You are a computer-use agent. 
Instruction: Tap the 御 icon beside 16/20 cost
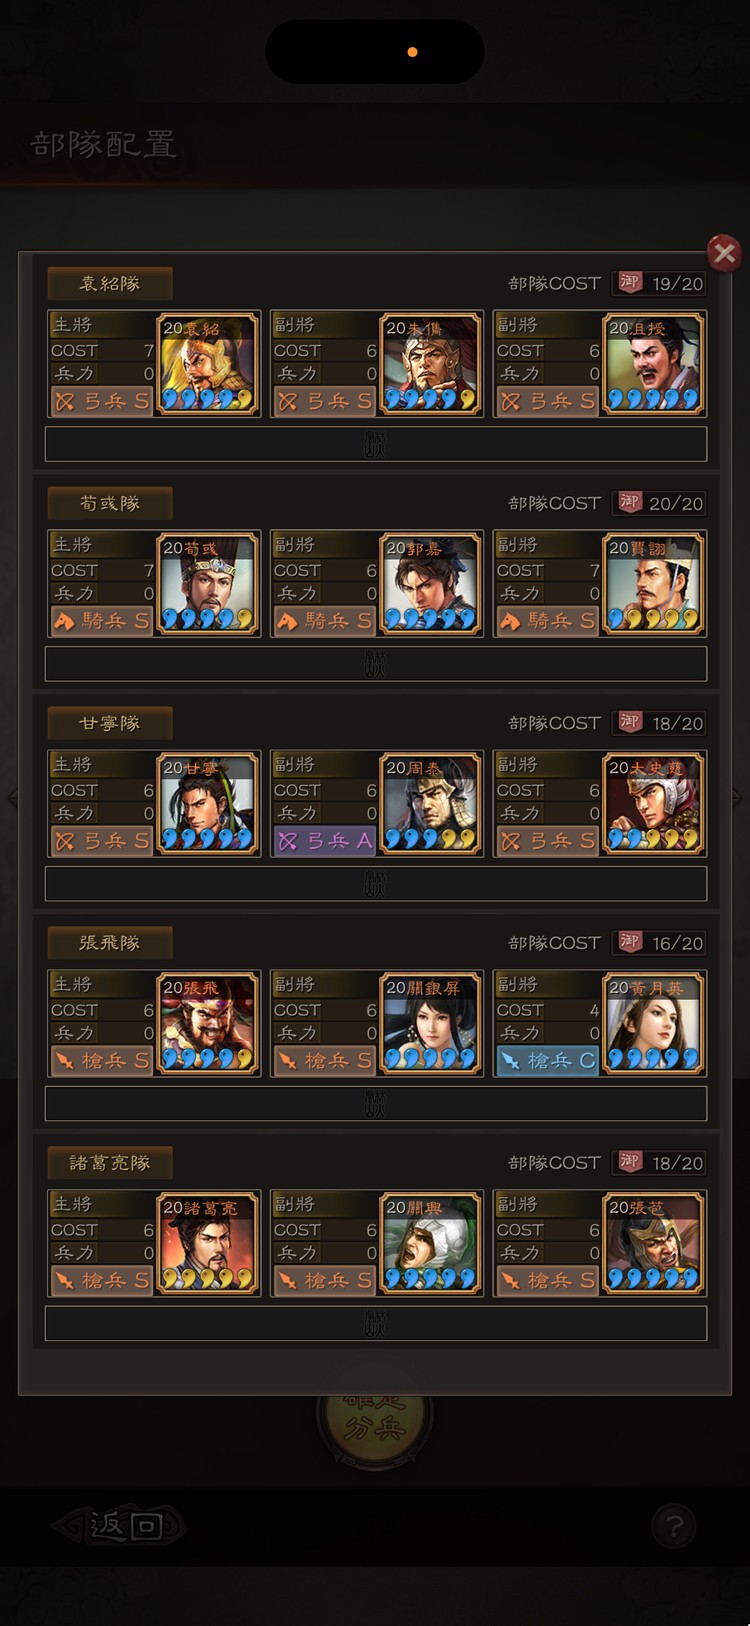click(629, 943)
